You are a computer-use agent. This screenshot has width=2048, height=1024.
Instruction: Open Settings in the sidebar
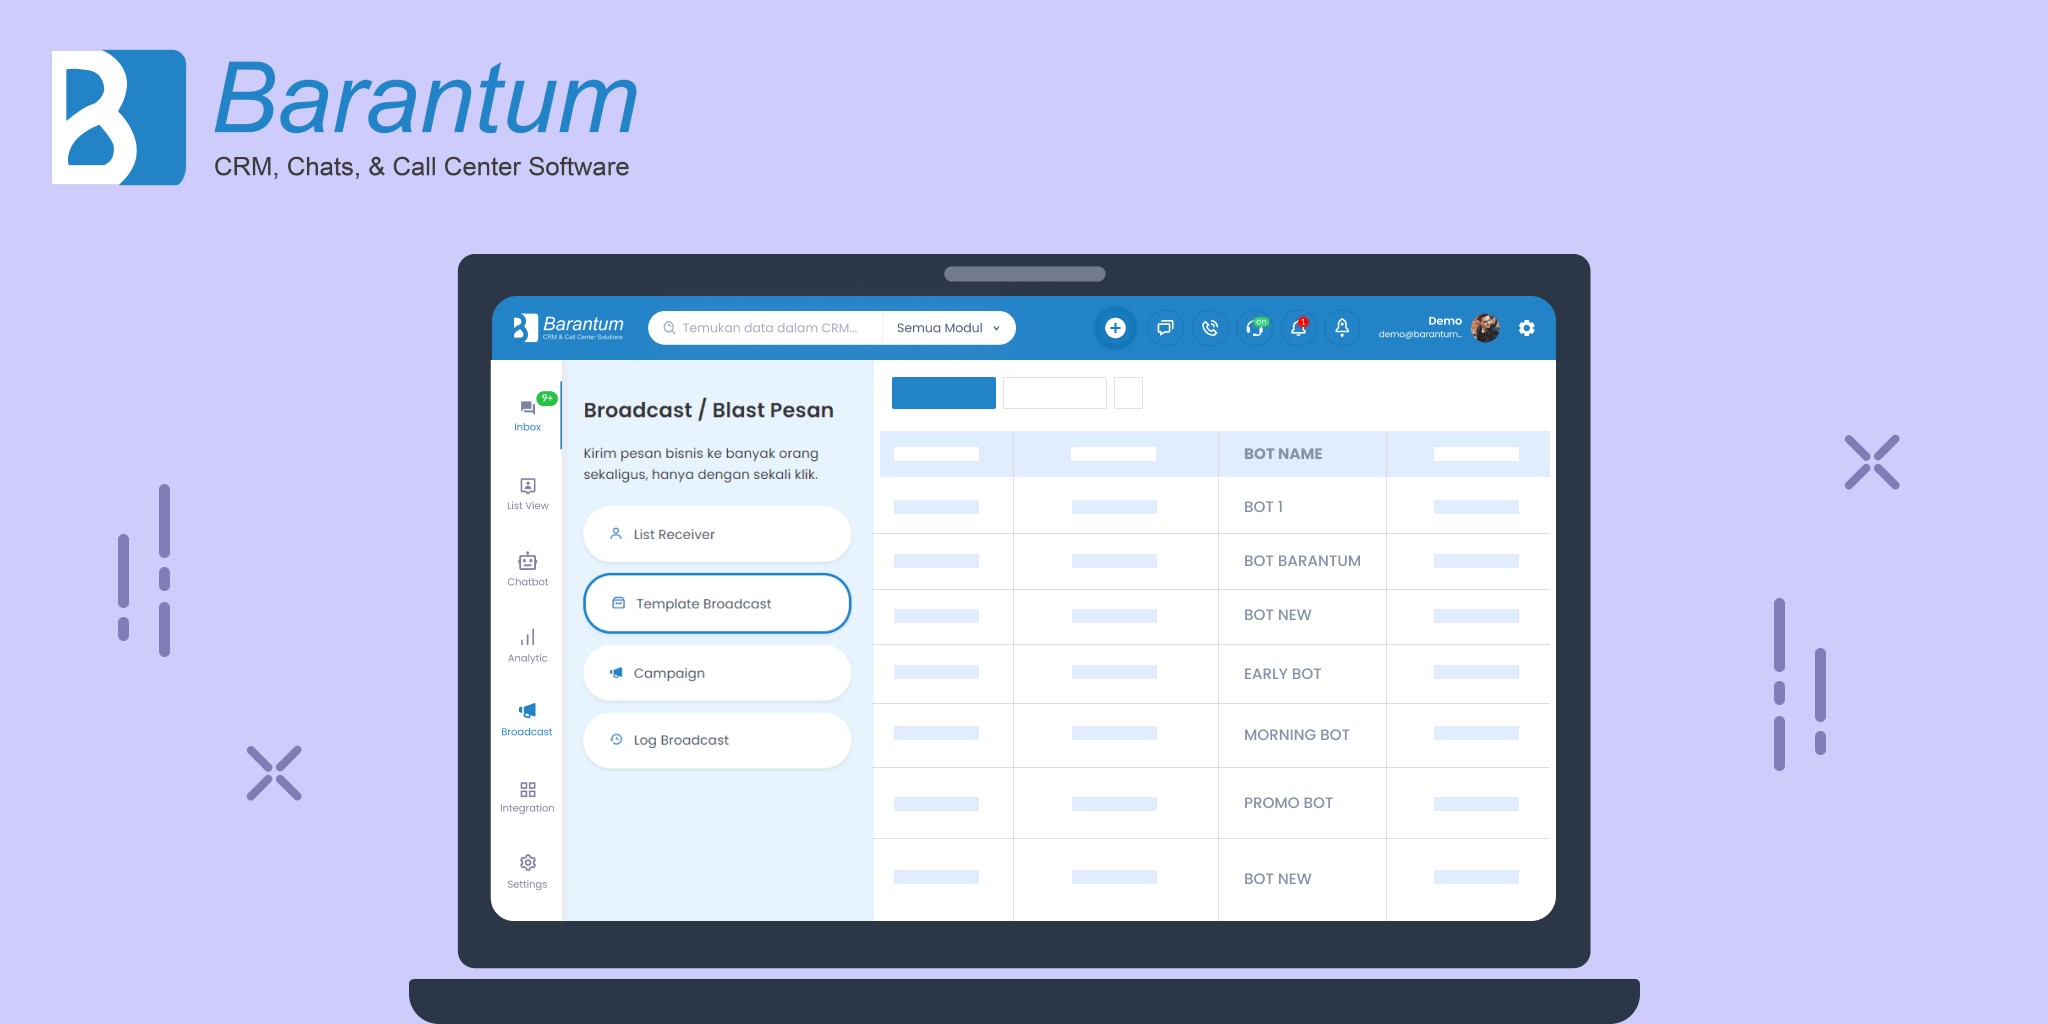pyautogui.click(x=527, y=871)
